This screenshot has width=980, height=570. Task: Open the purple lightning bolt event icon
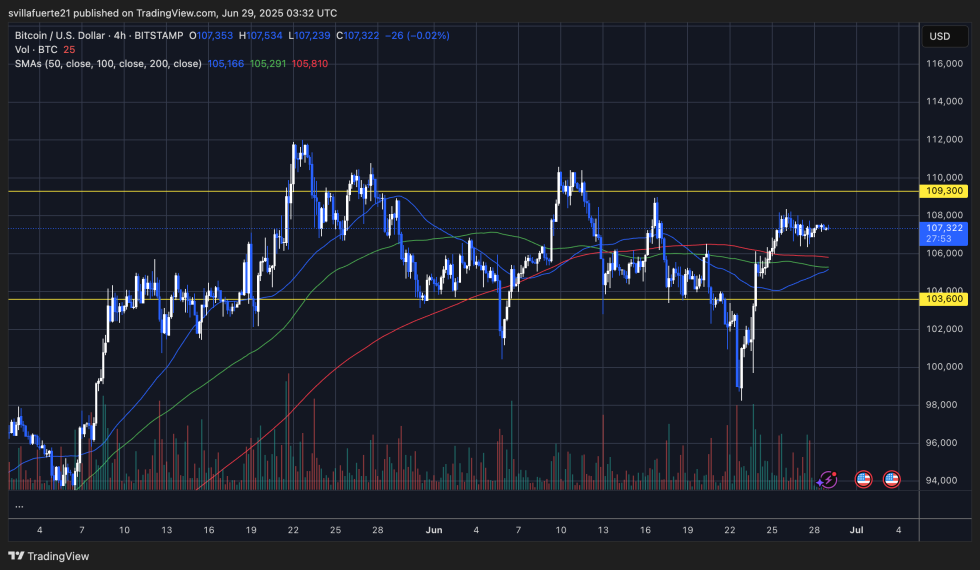[828, 480]
